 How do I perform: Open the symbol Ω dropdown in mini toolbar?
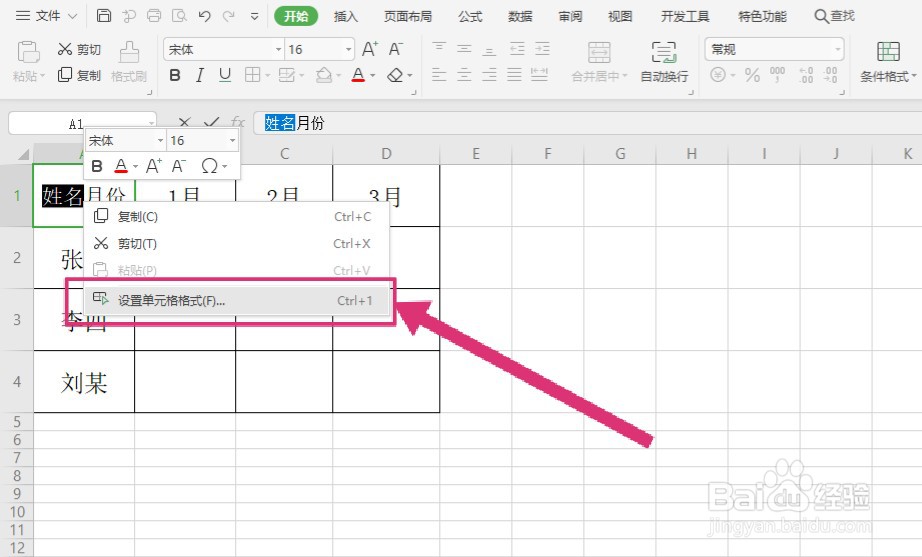point(213,166)
